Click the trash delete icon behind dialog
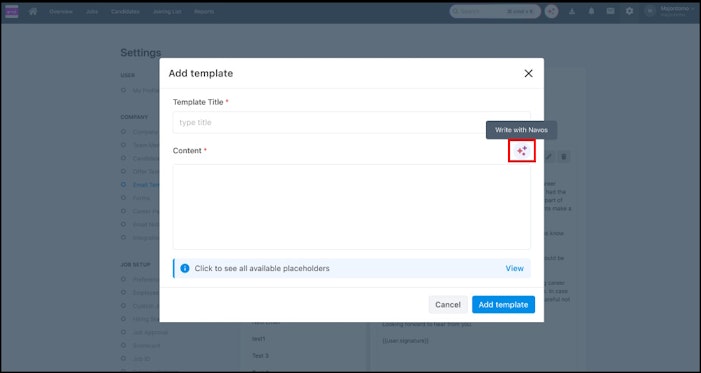This screenshot has height=373, width=701. point(564,157)
